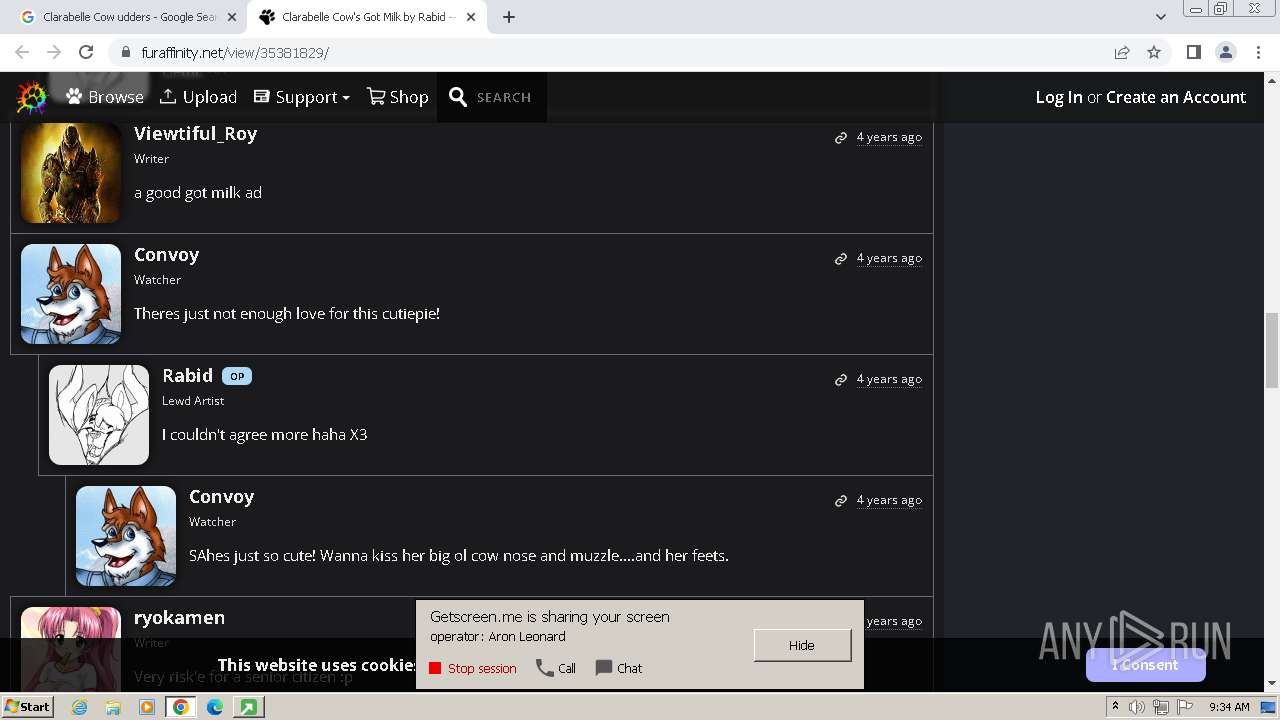Screen dimensions: 1280x720
Task: Open ryokamen's profile name
Action: tap(179, 618)
